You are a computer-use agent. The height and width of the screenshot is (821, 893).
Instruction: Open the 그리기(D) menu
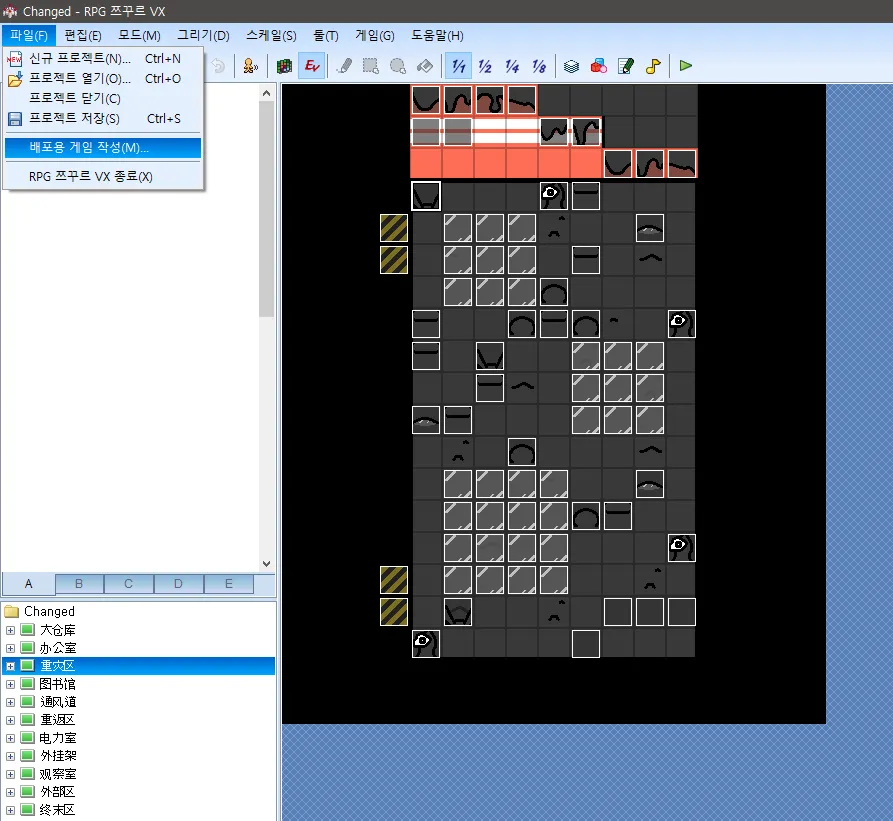[203, 35]
